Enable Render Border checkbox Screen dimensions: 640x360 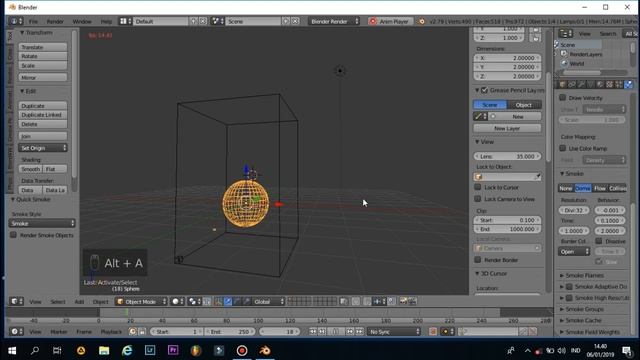[478, 260]
